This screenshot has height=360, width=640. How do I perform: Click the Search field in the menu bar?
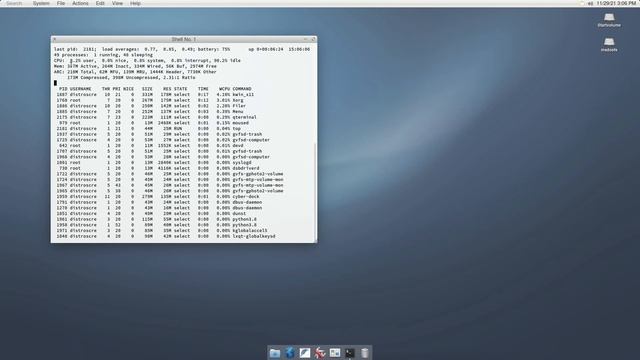tap(14, 3)
